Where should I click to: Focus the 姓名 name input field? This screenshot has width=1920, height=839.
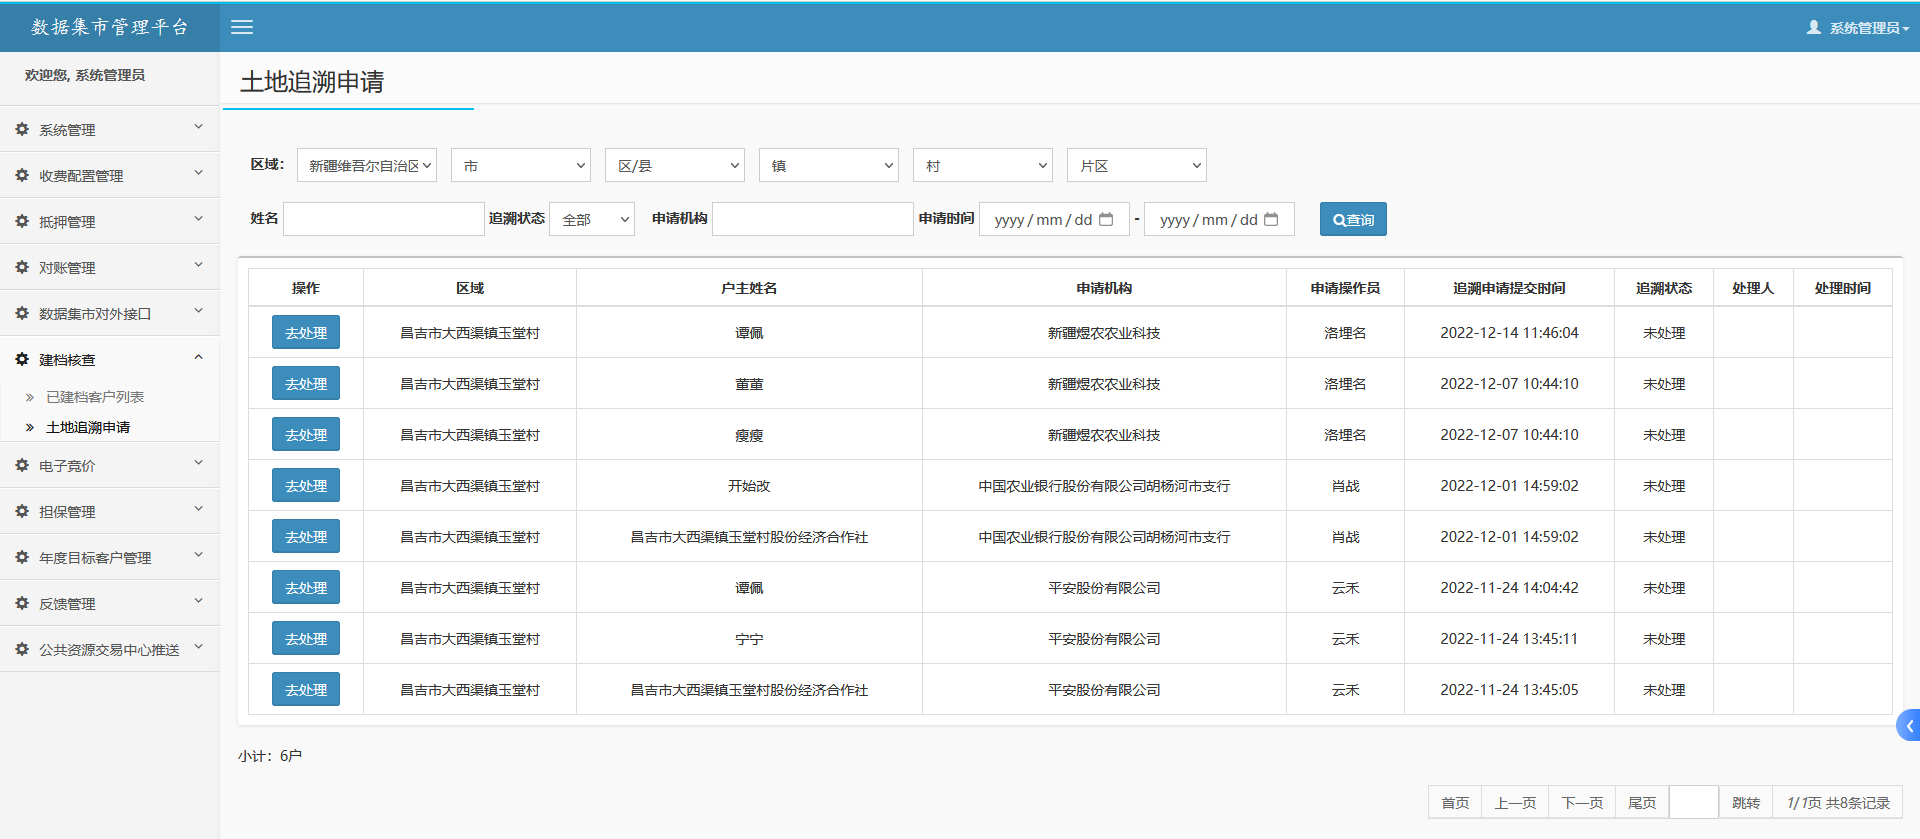point(384,219)
